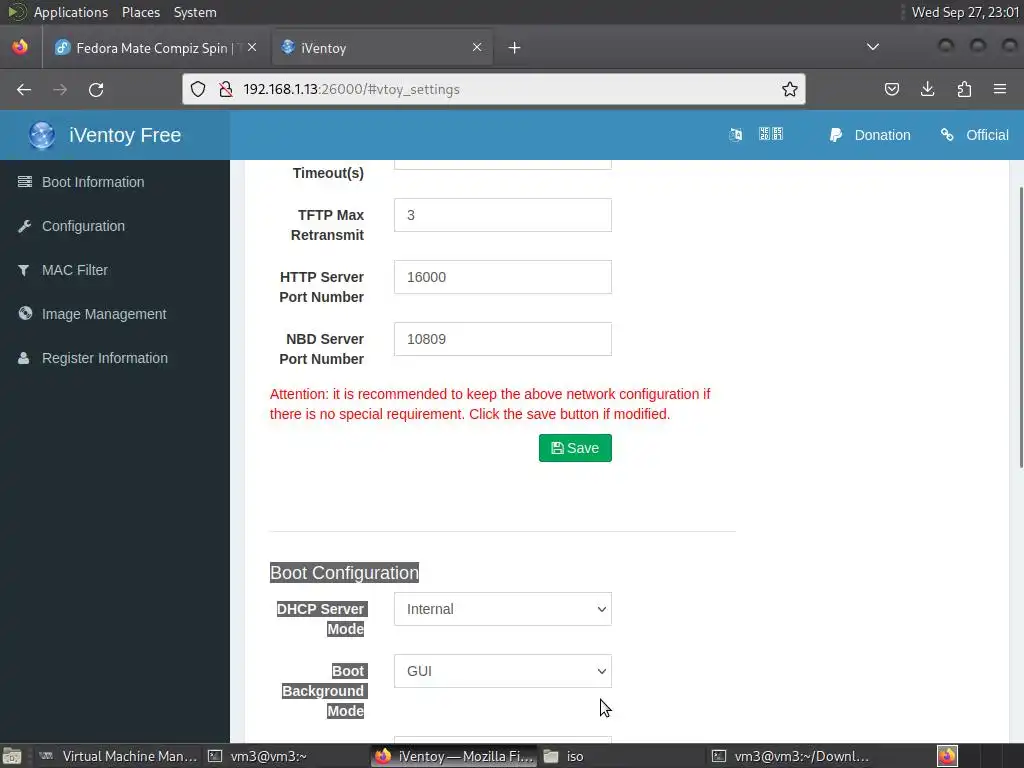1024x768 pixels.
Task: Switch to iso folder window in taskbar
Action: click(622, 756)
